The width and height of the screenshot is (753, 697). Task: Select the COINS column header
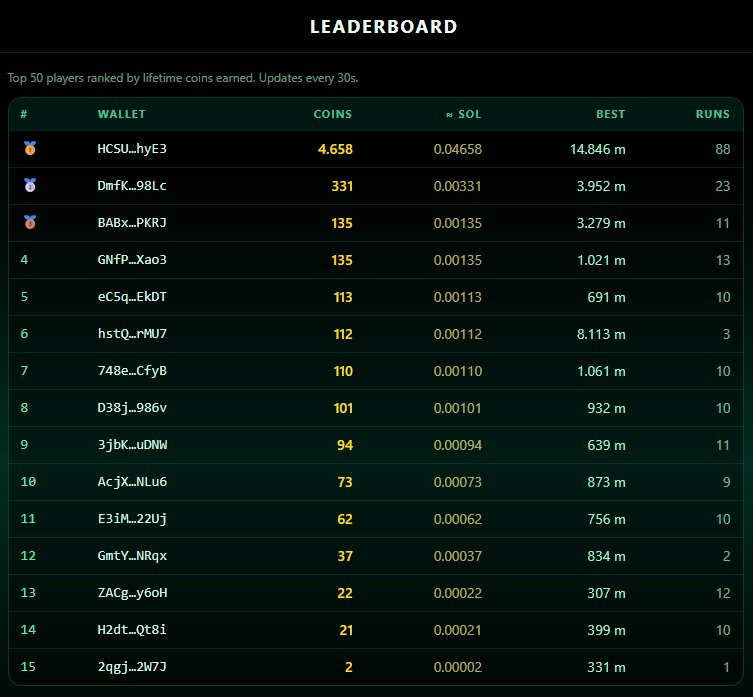coord(333,114)
